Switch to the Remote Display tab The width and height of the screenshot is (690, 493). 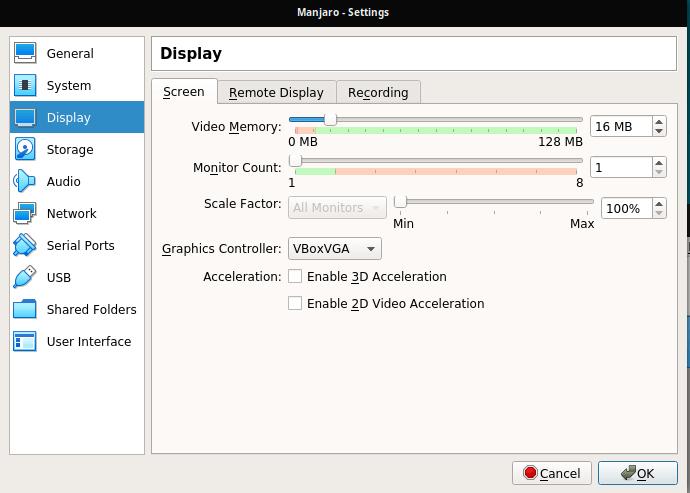coord(276,92)
